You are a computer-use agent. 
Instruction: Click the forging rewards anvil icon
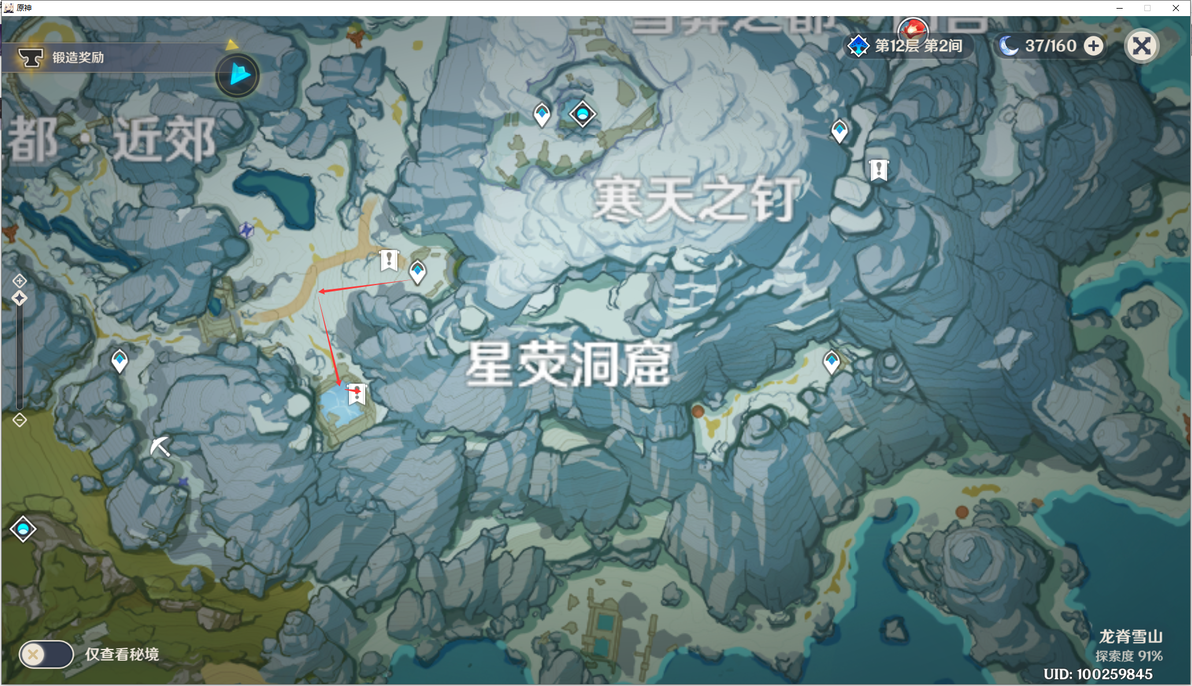tap(30, 57)
